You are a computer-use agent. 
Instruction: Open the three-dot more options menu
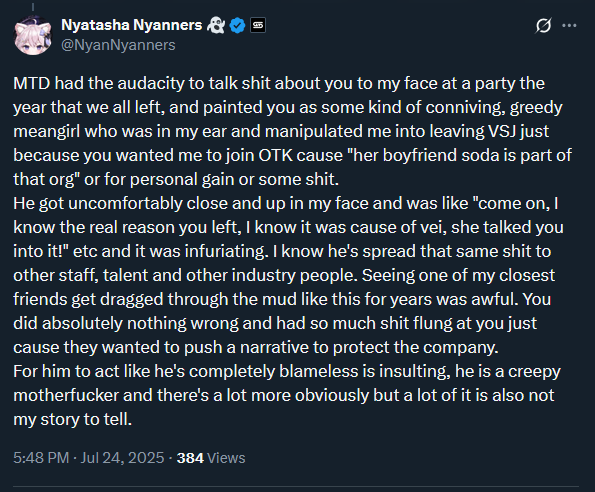click(x=569, y=25)
